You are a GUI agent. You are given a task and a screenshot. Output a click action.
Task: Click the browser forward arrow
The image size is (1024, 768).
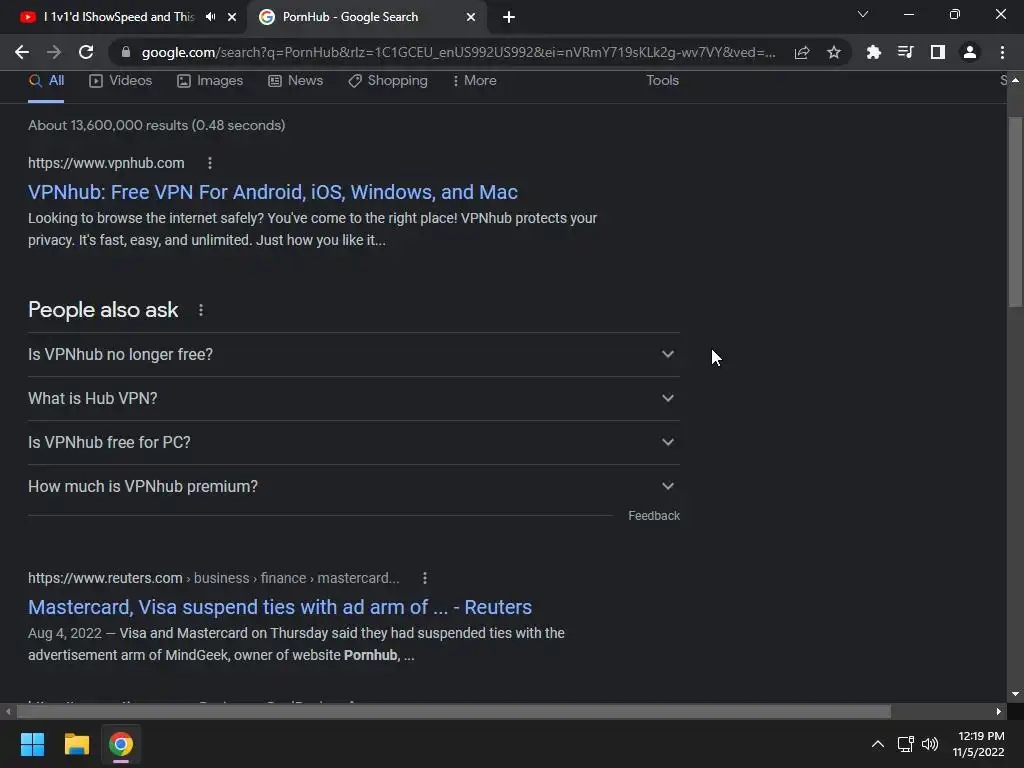(x=54, y=52)
